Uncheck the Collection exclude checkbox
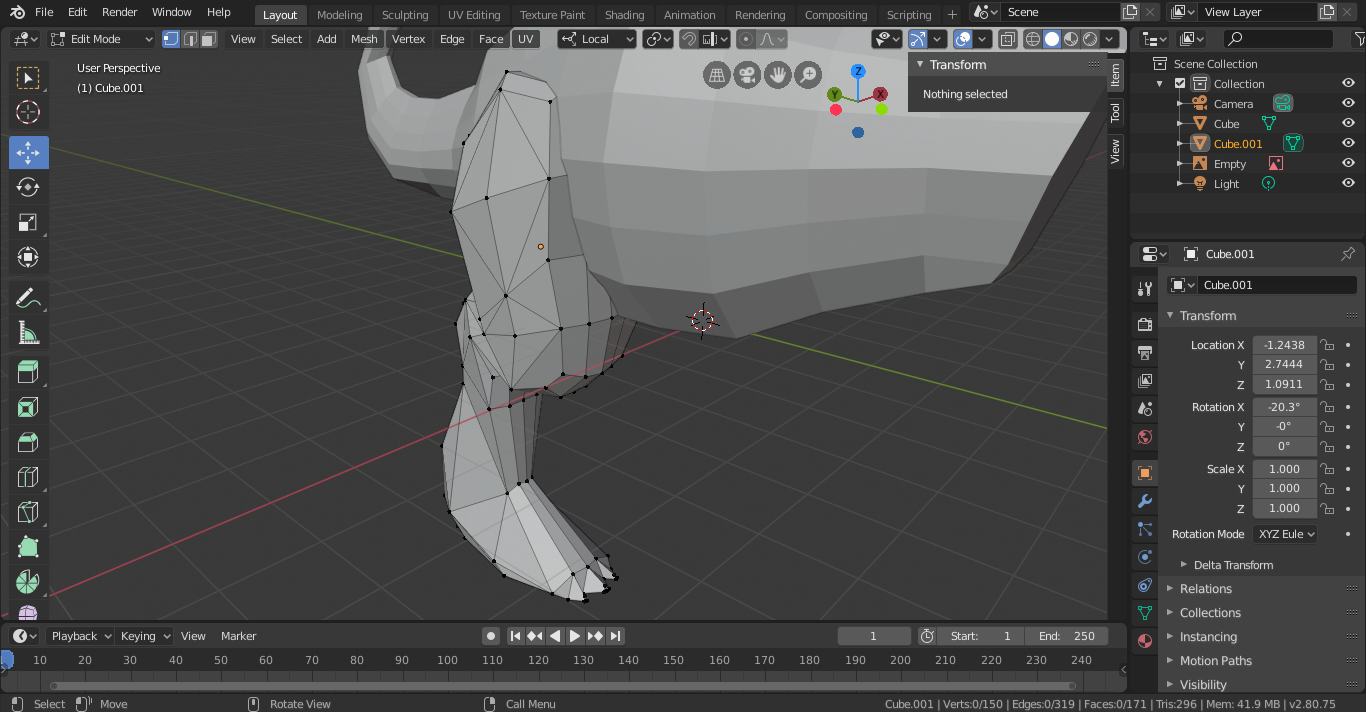 [x=1180, y=84]
